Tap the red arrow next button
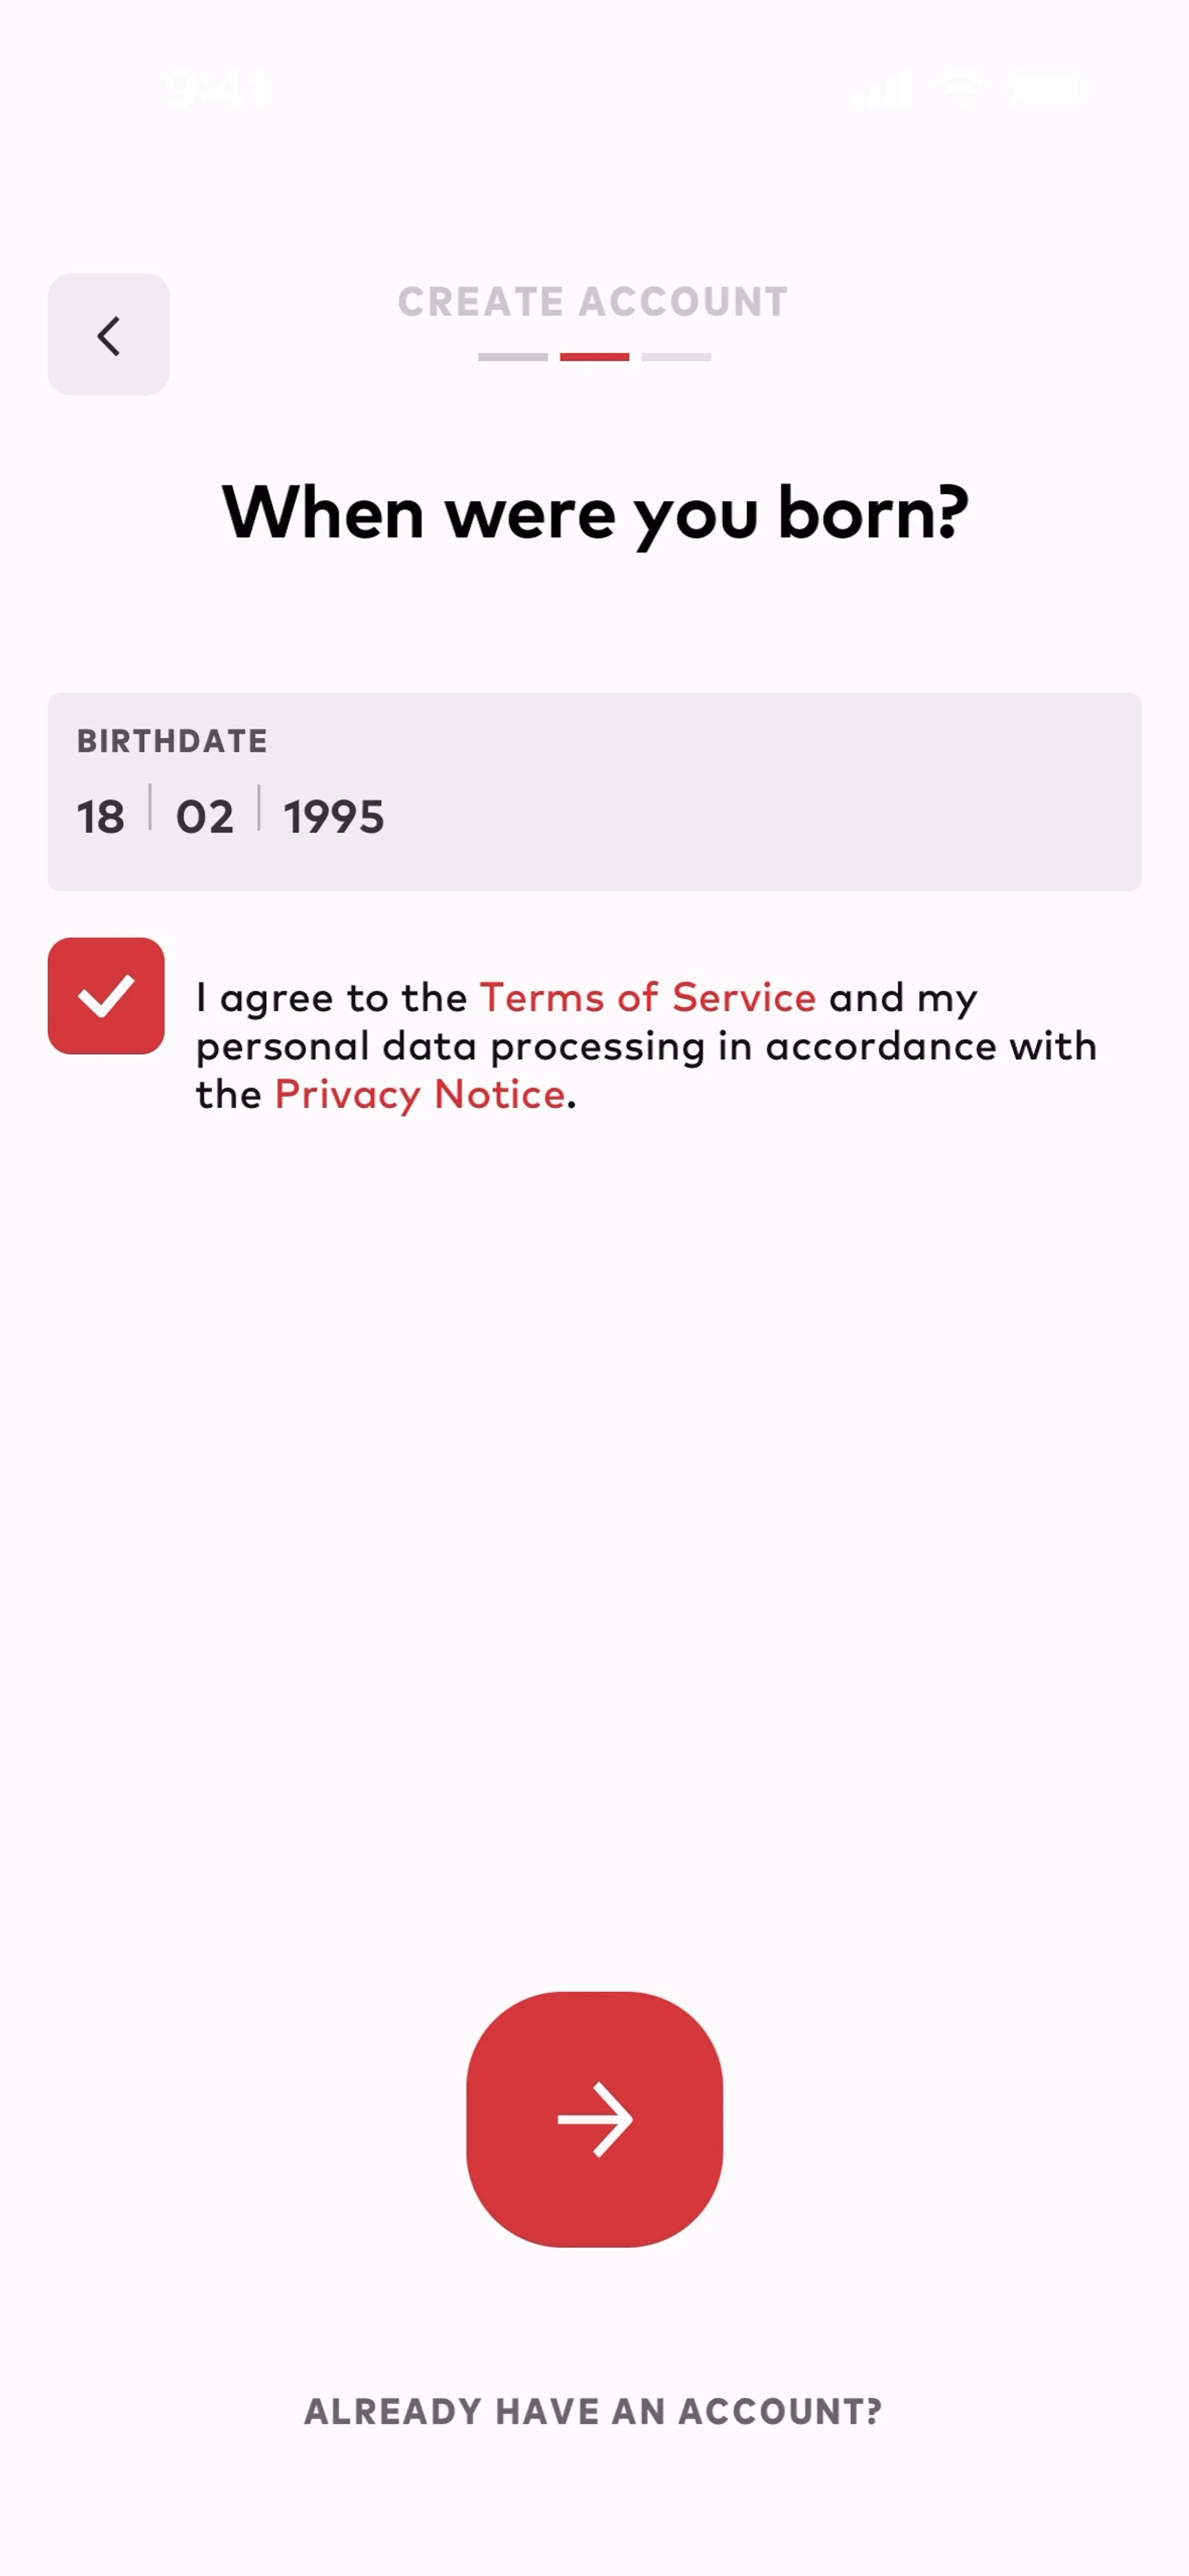This screenshot has height=2576, width=1189. click(594, 2118)
